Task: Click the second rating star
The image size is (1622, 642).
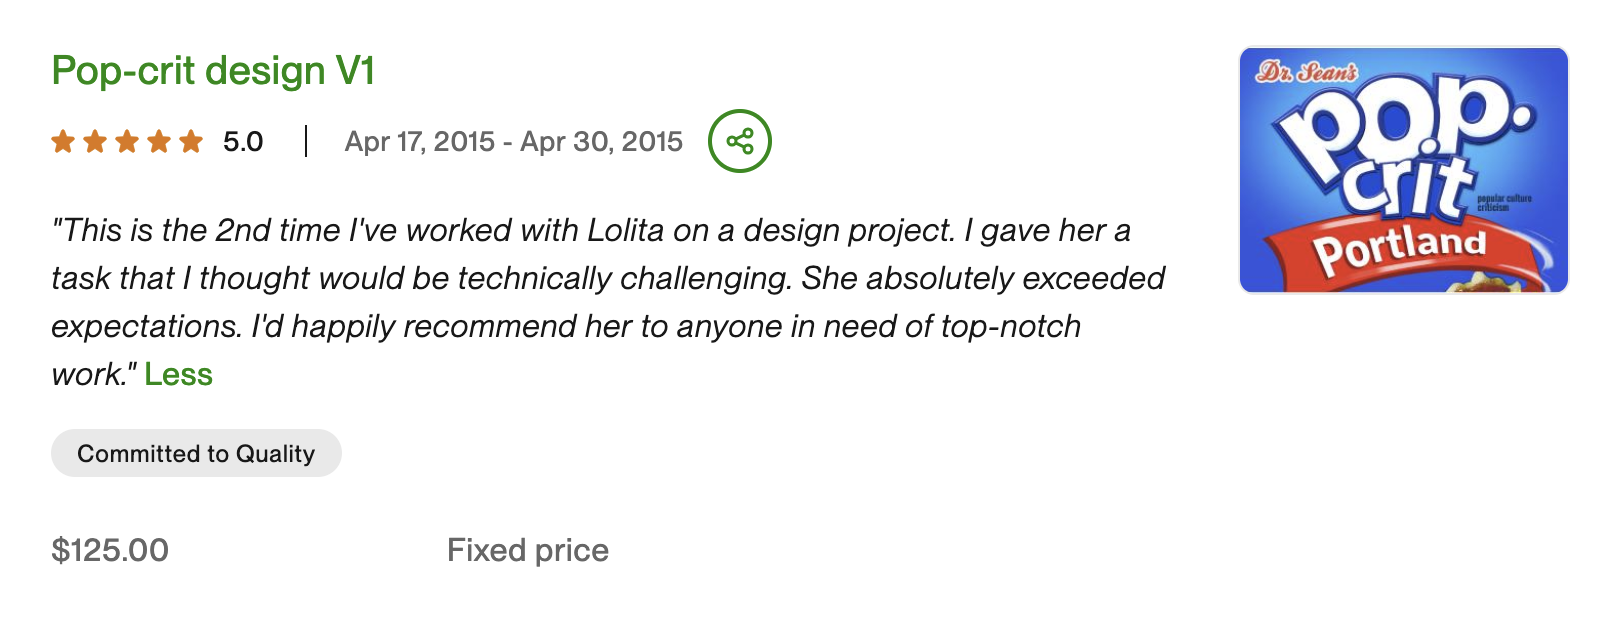Action: 95,142
